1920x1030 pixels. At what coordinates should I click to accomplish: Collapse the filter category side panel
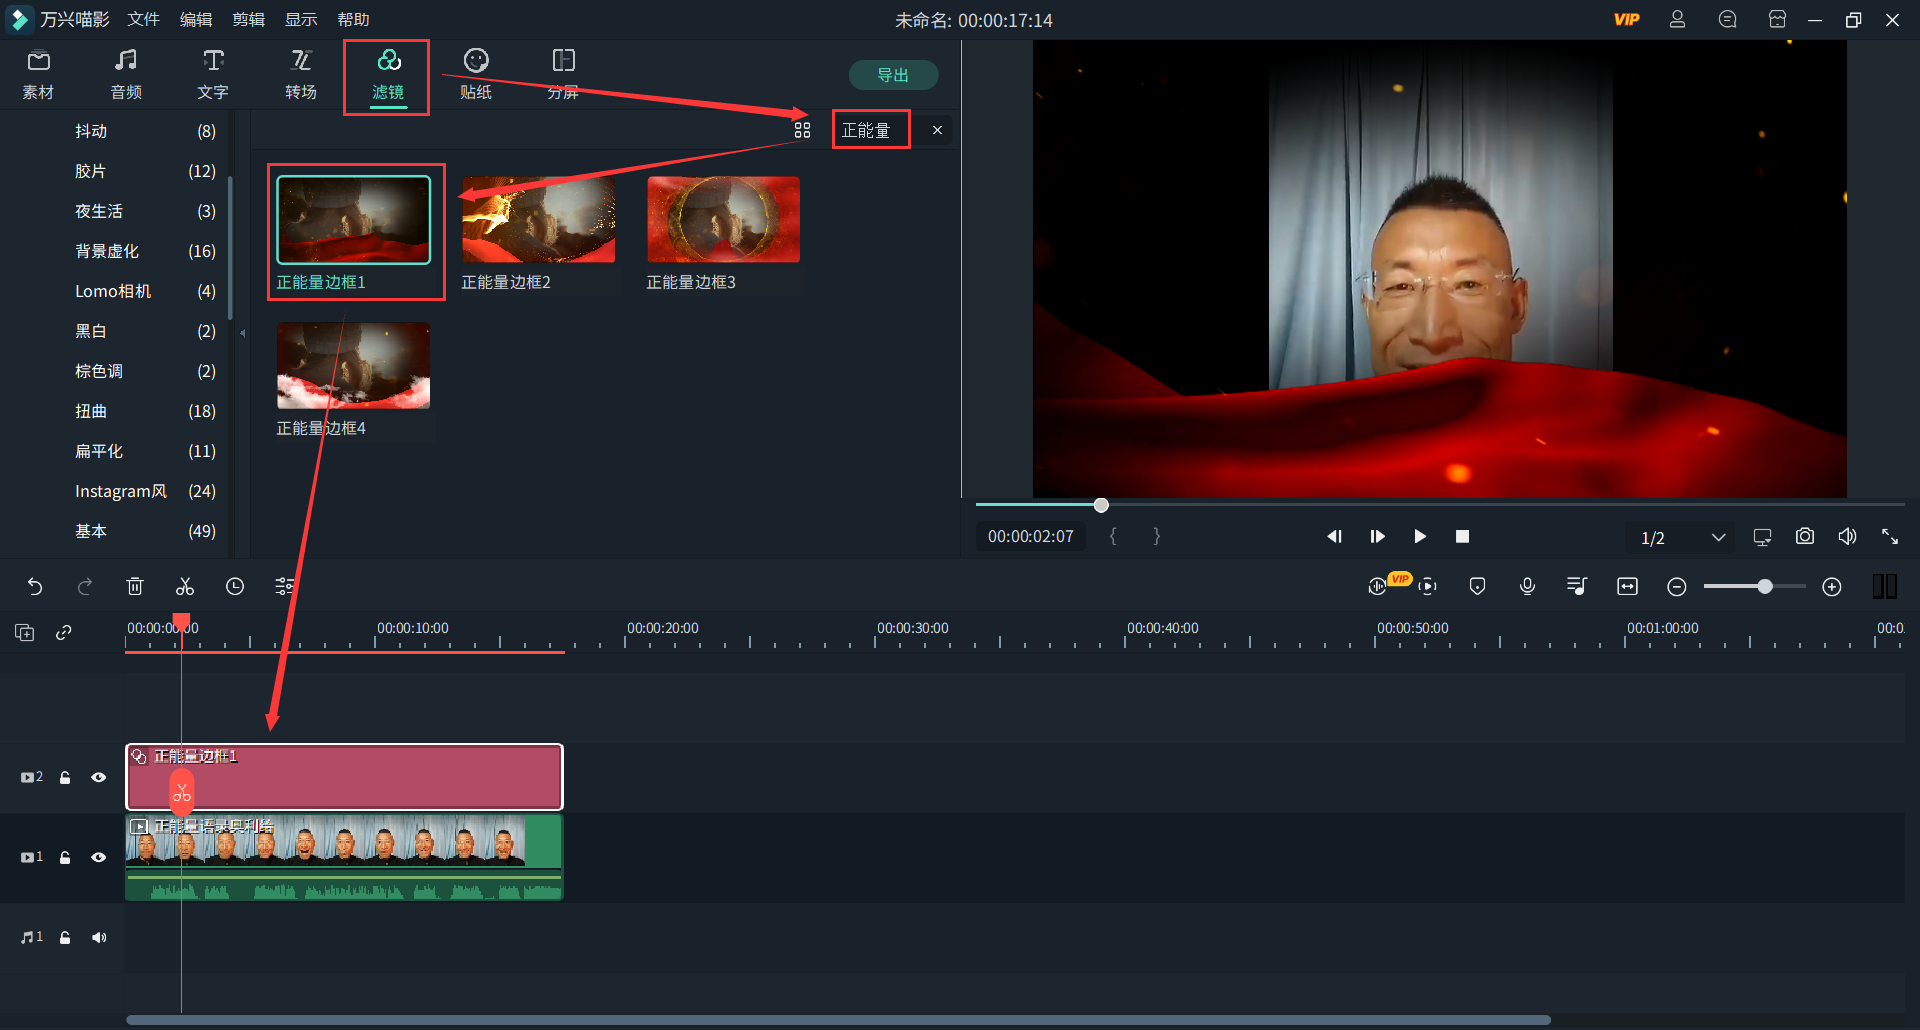click(242, 333)
